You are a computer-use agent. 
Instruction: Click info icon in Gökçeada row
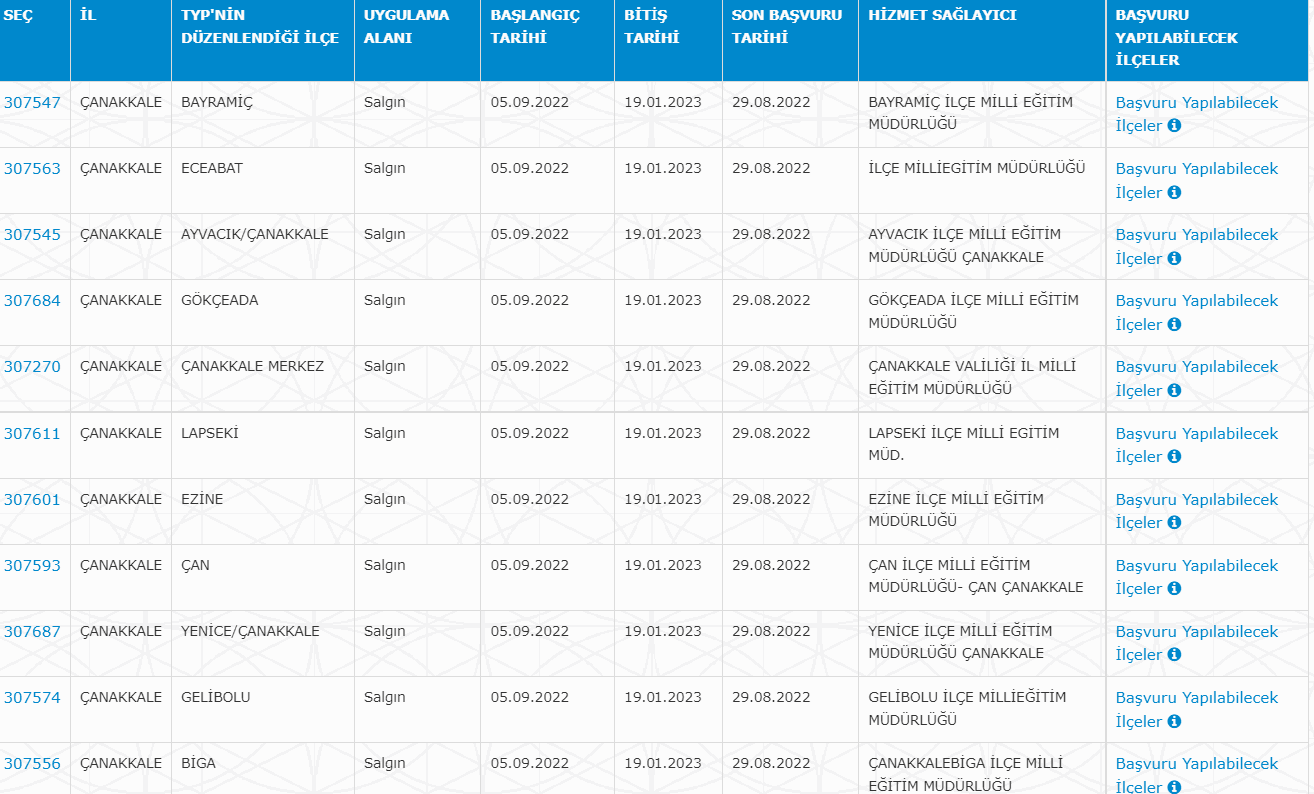pos(1174,324)
